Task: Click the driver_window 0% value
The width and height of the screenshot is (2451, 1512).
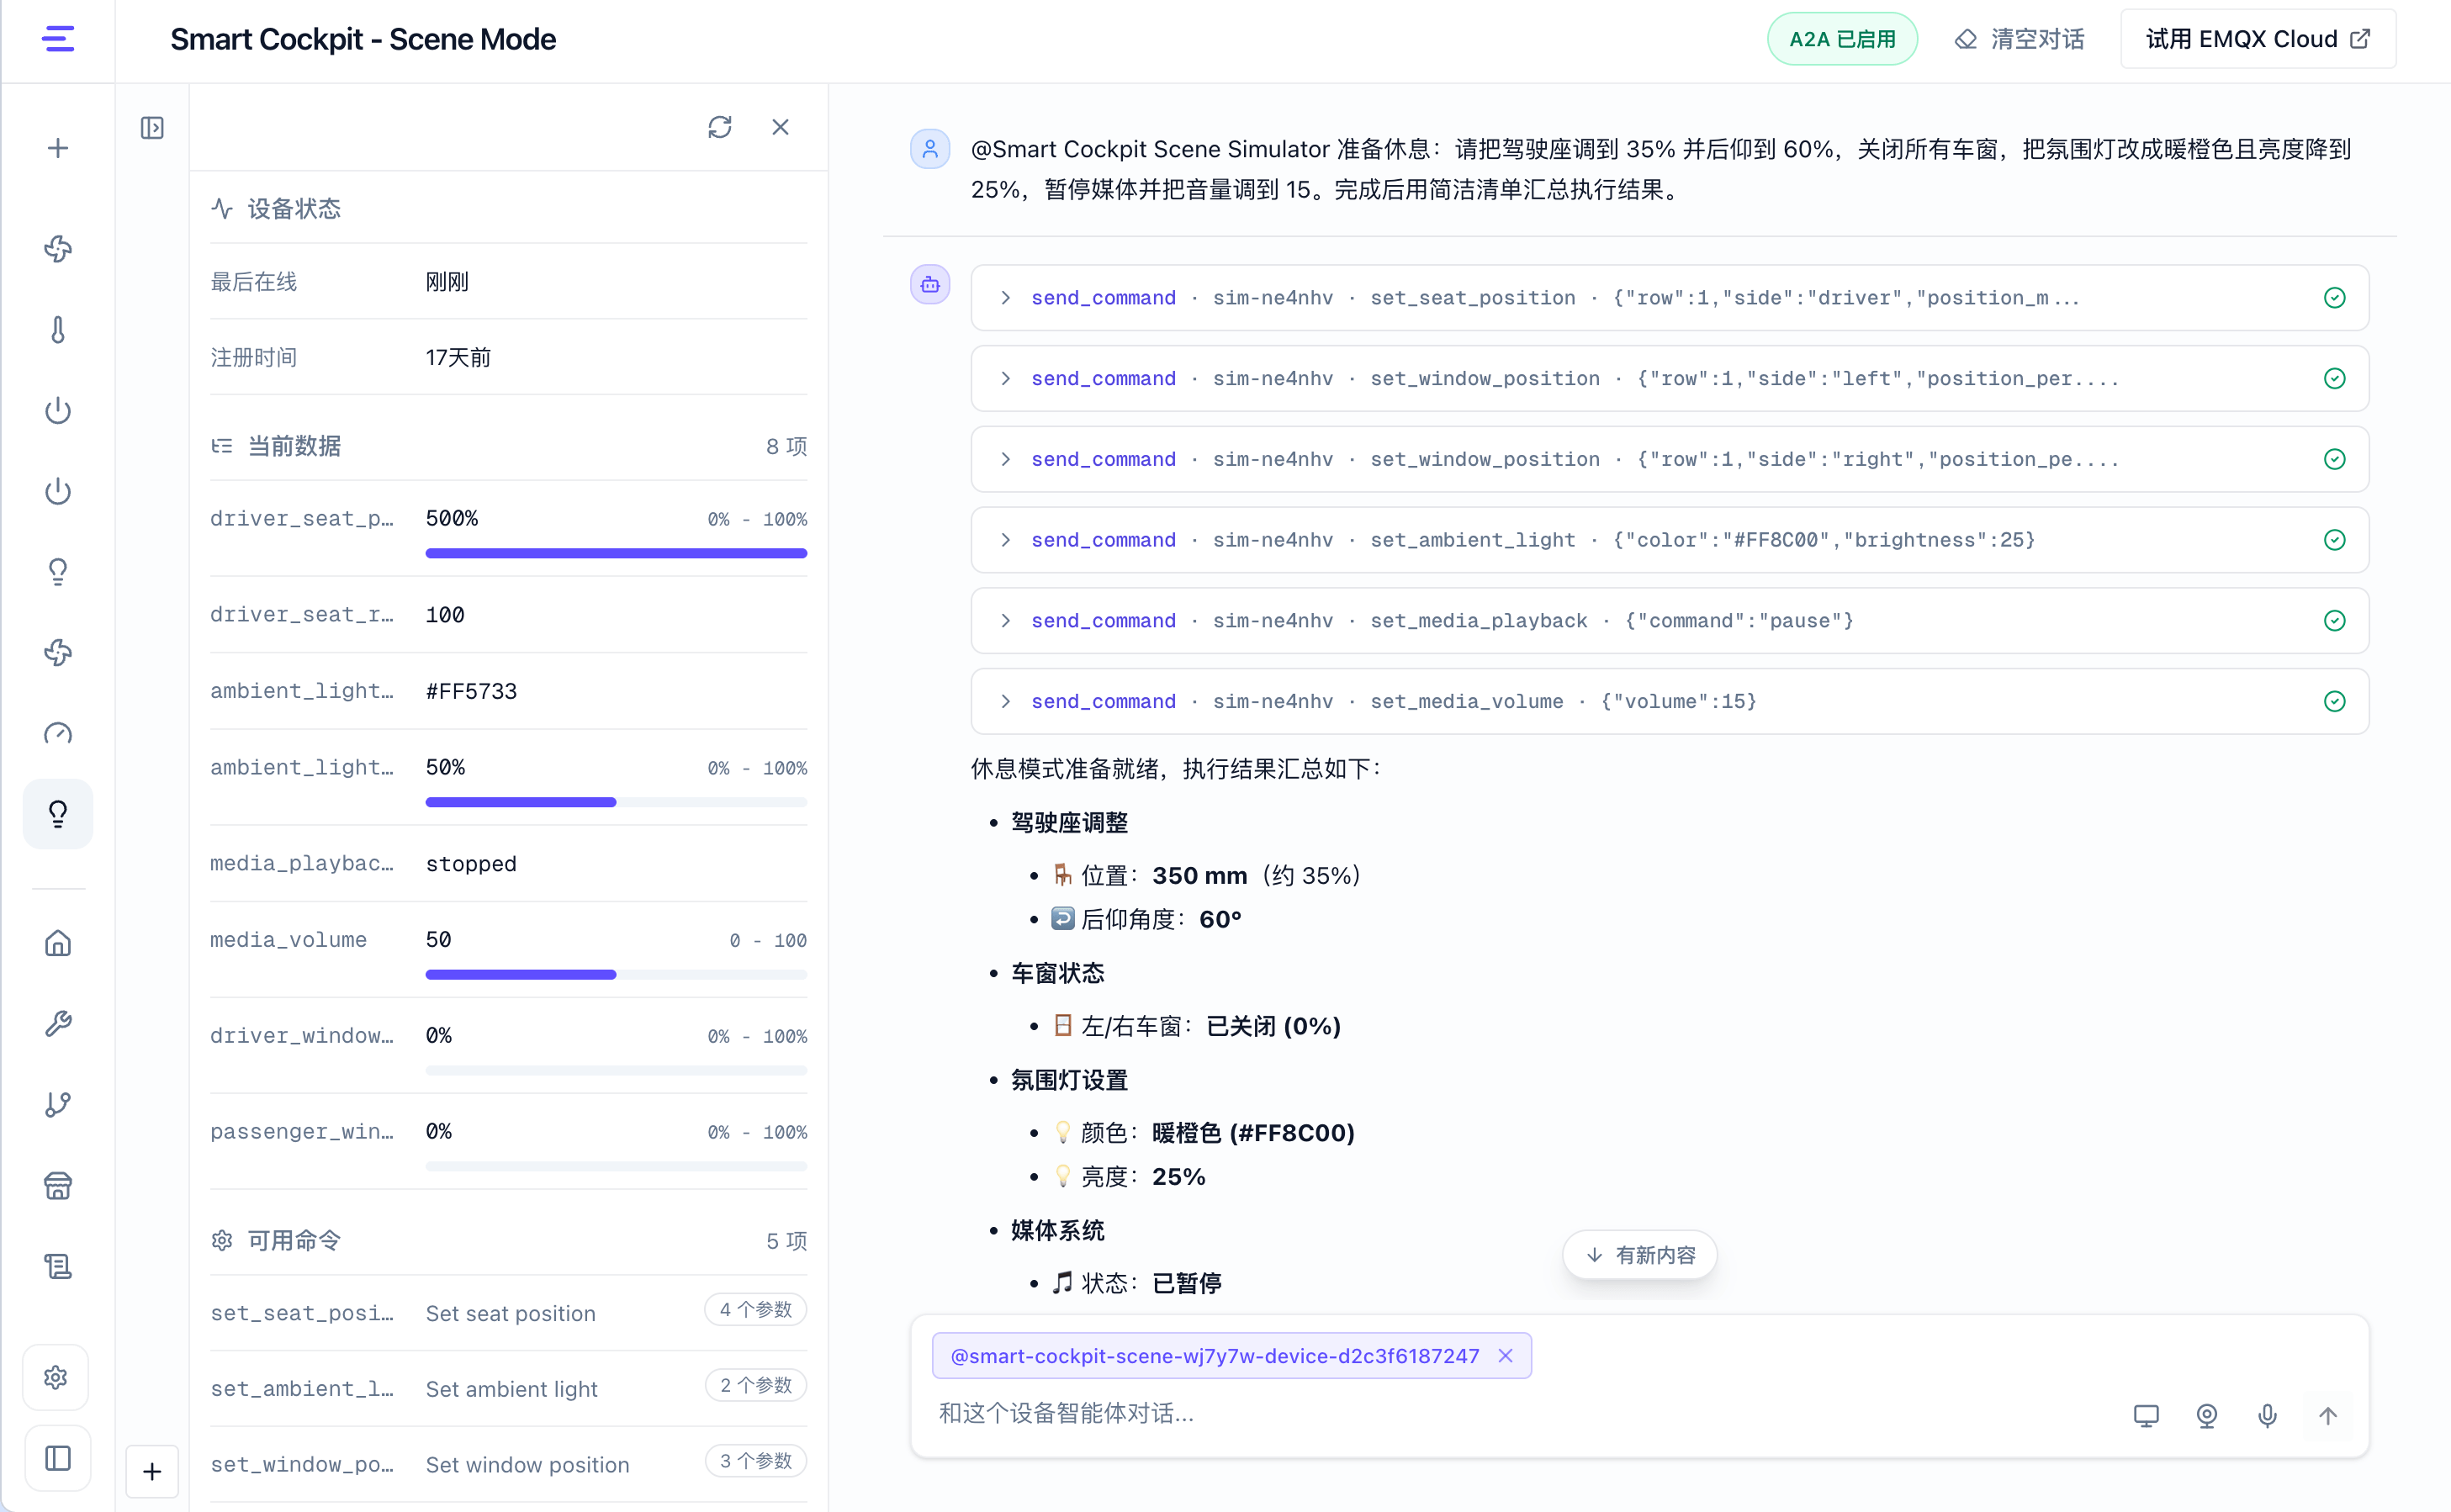Action: 439,1035
